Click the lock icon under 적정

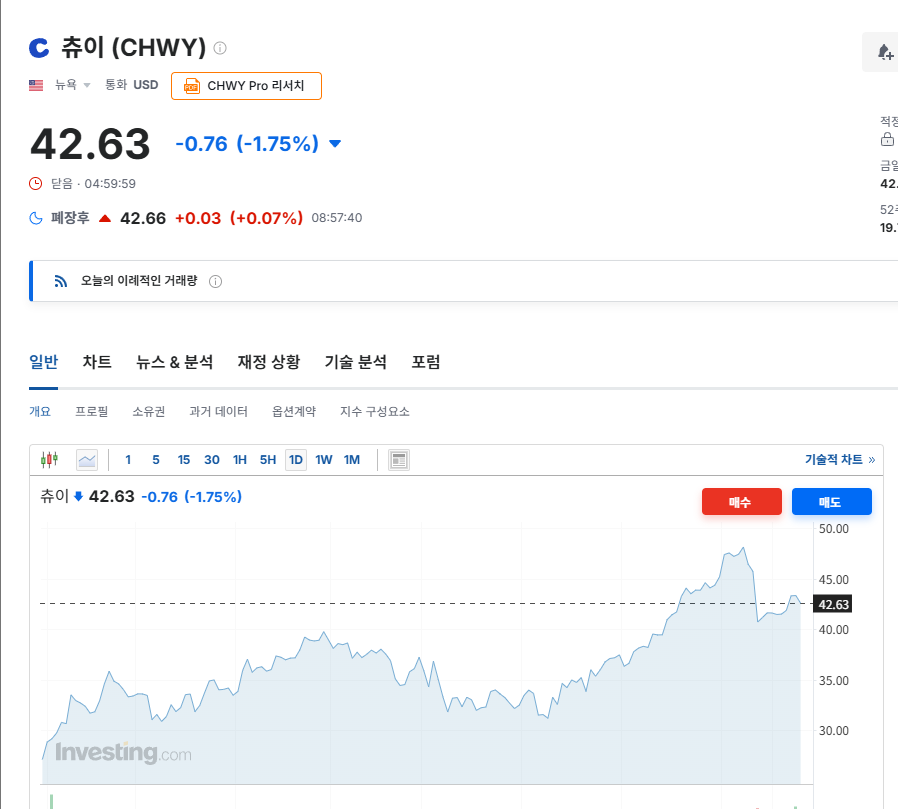[887, 139]
